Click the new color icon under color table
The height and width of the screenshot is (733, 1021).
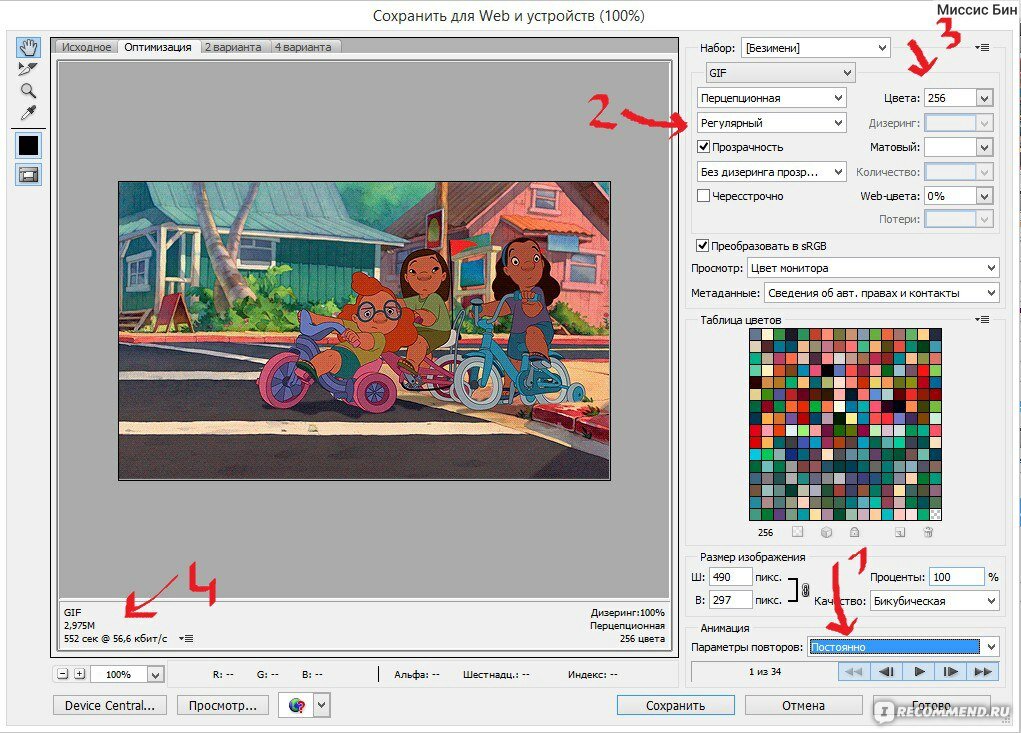900,532
